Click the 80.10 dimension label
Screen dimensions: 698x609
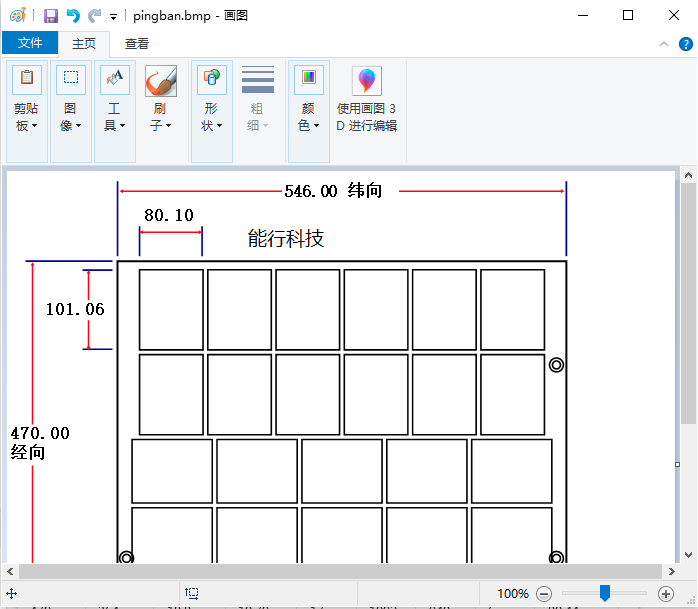[169, 215]
